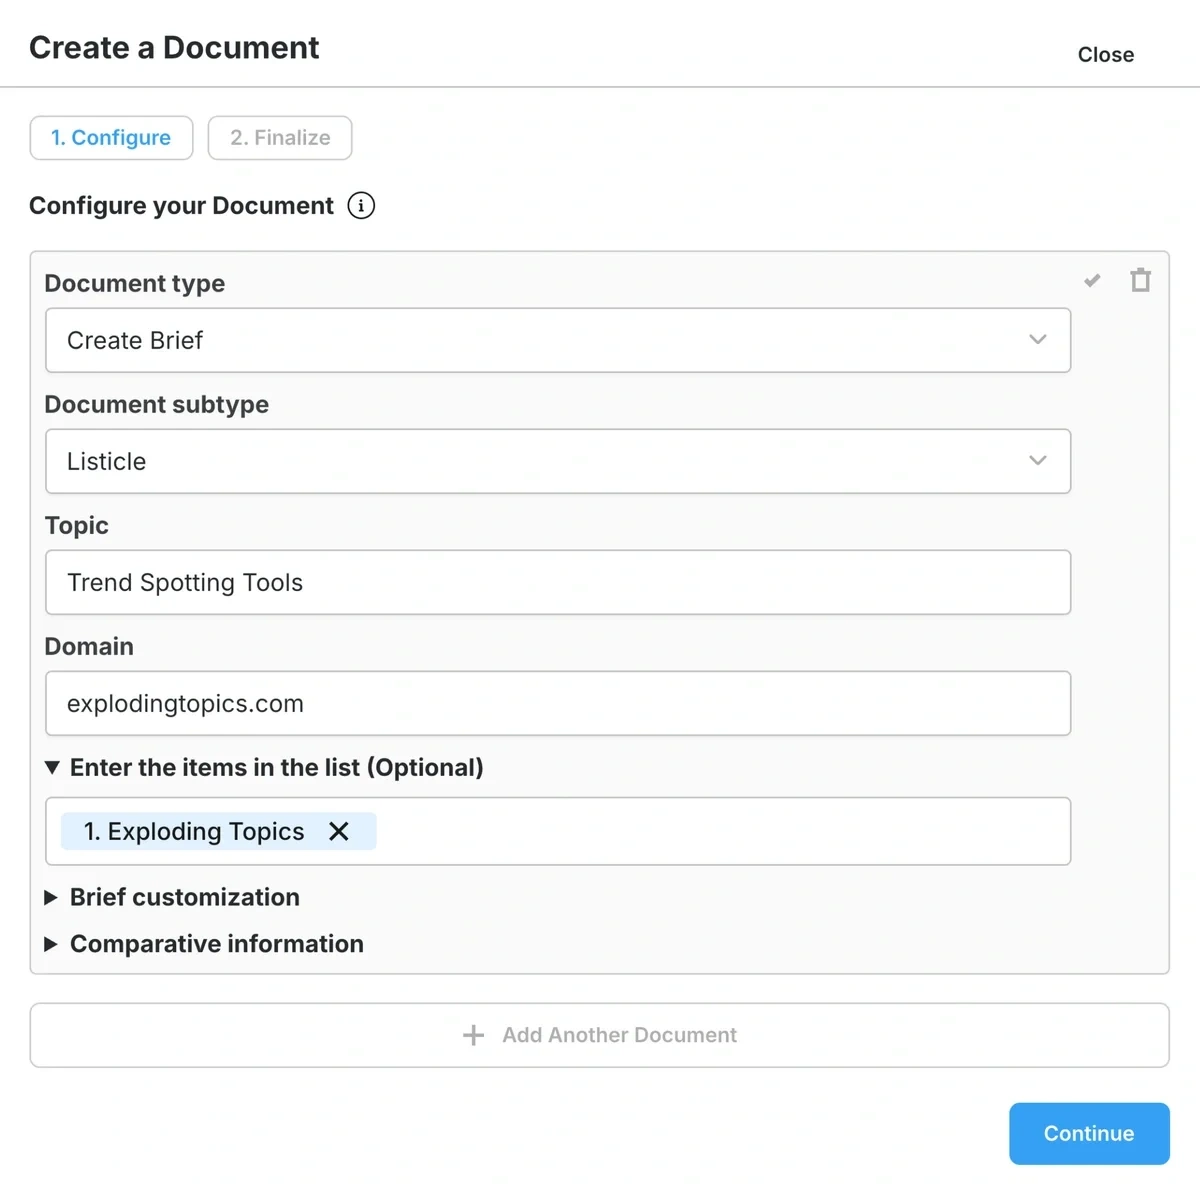
Task: Click Add Another Document
Action: click(x=600, y=1035)
